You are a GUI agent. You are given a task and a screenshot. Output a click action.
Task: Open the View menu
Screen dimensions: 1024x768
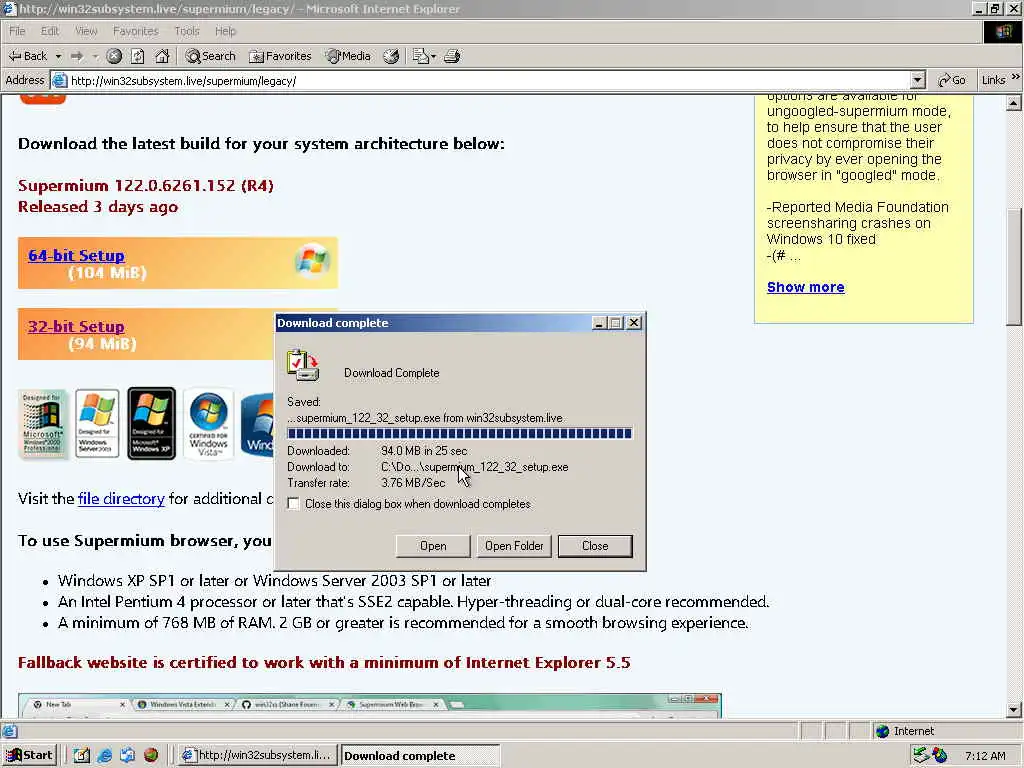tap(86, 31)
